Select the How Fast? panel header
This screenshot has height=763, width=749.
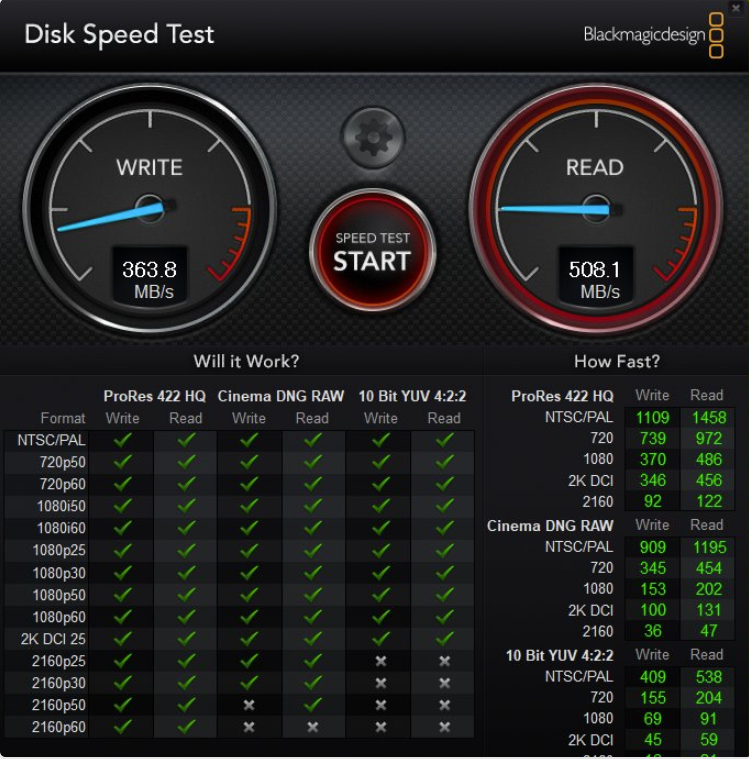(616, 361)
